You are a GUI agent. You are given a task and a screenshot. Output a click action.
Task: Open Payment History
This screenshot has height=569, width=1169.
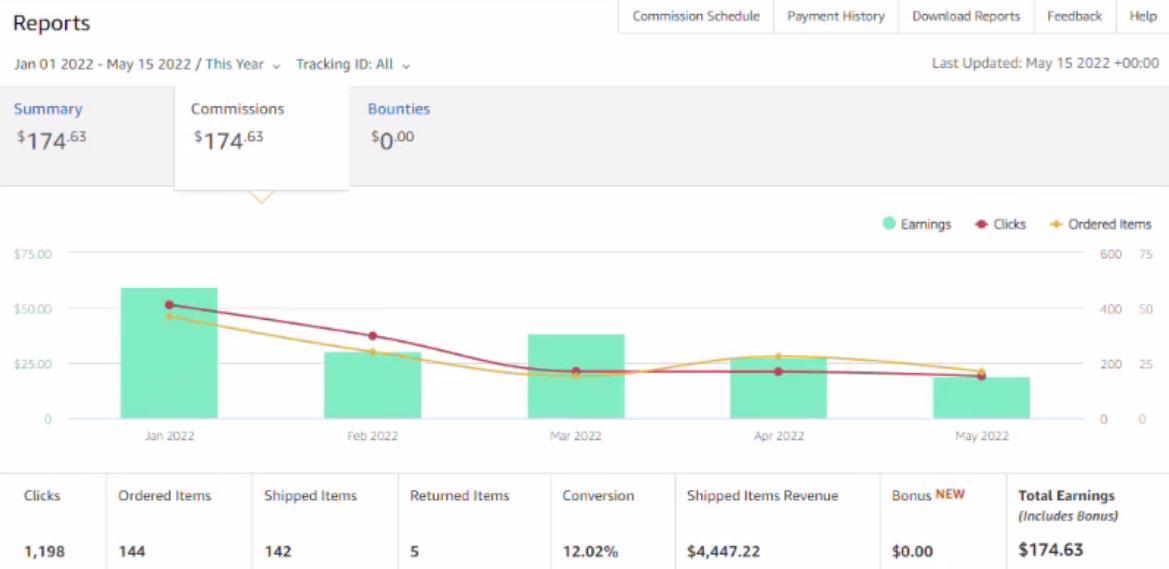click(836, 16)
